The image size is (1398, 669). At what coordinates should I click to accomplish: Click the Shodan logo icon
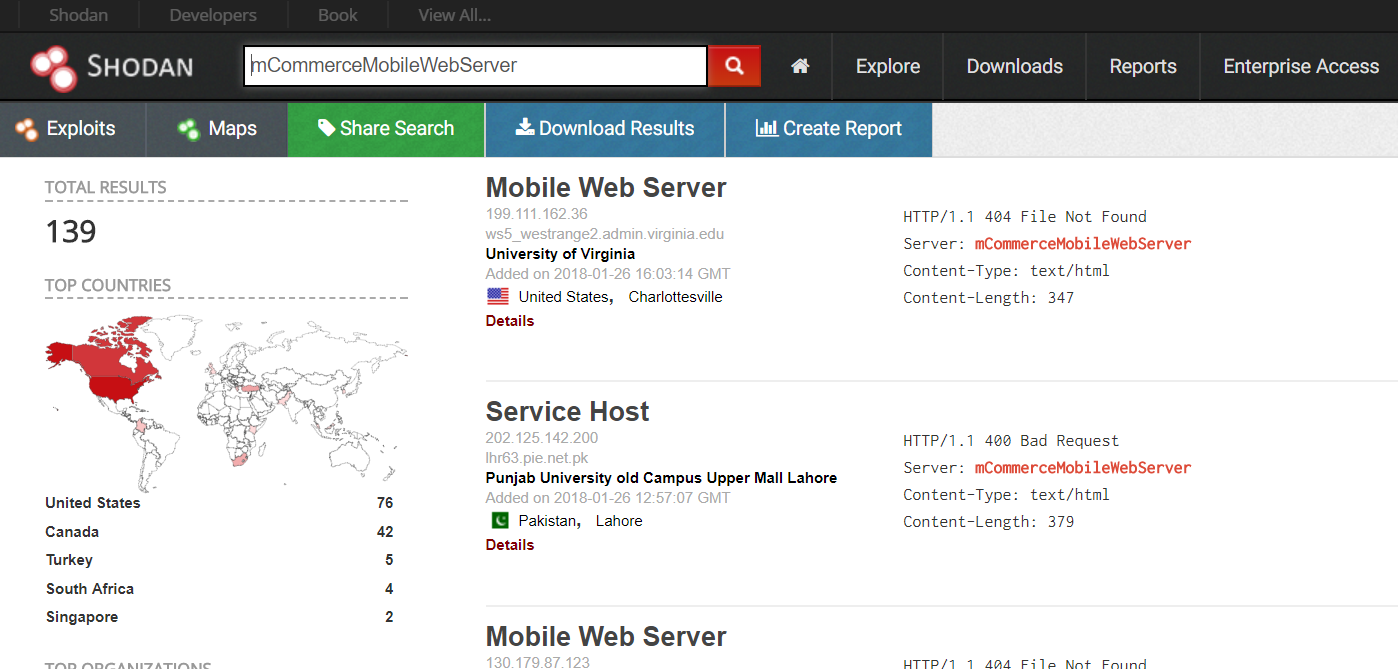click(53, 67)
